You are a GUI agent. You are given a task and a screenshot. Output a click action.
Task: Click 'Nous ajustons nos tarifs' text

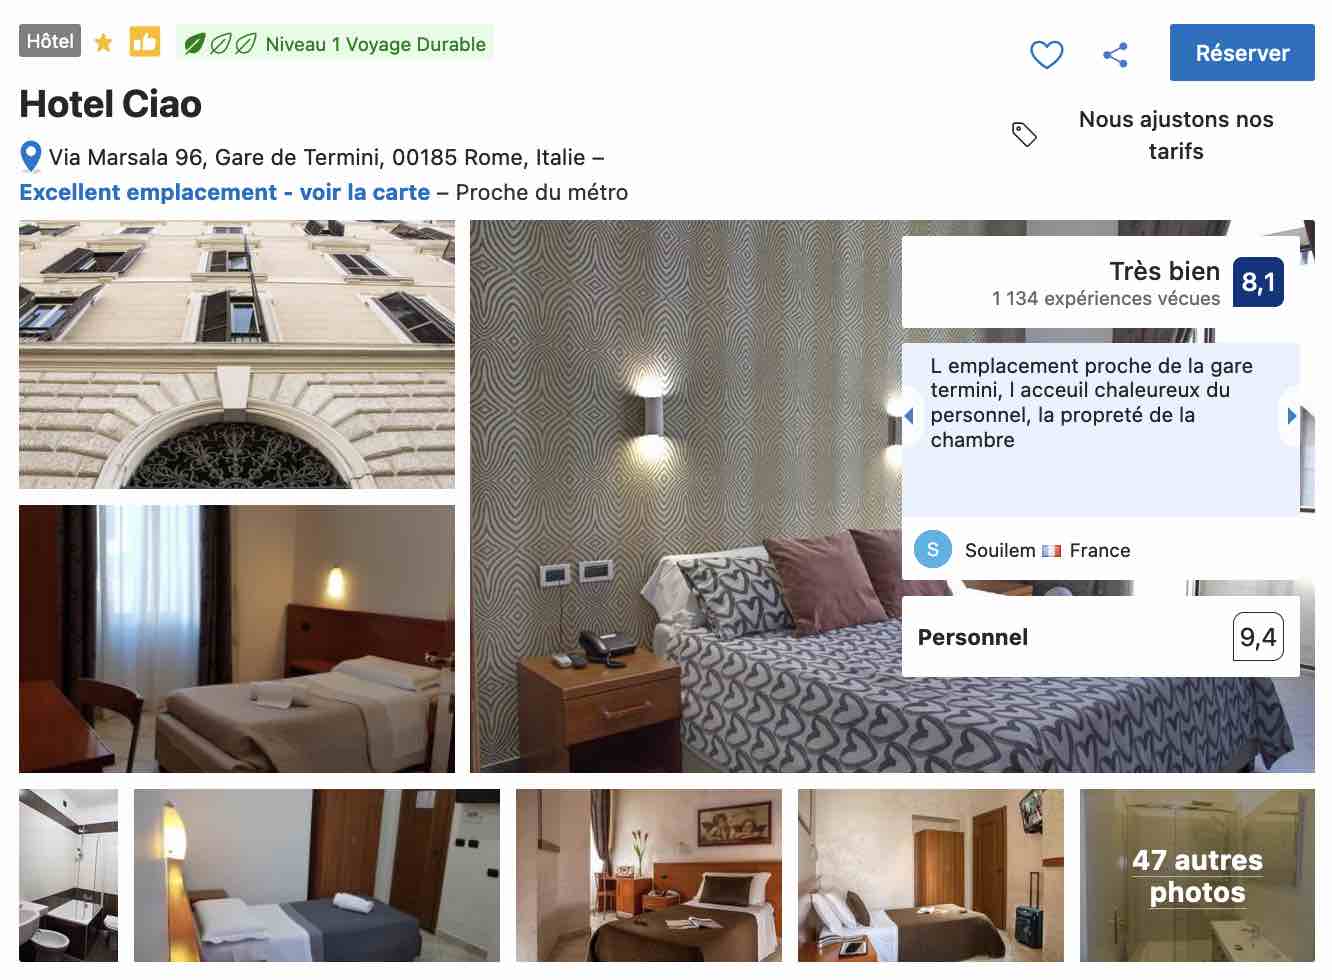[1176, 135]
